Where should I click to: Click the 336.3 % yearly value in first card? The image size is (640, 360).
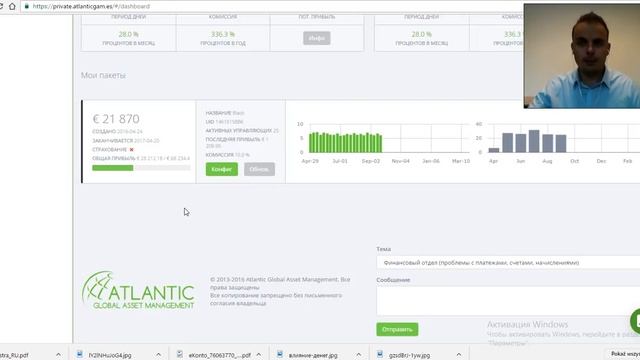coord(223,34)
